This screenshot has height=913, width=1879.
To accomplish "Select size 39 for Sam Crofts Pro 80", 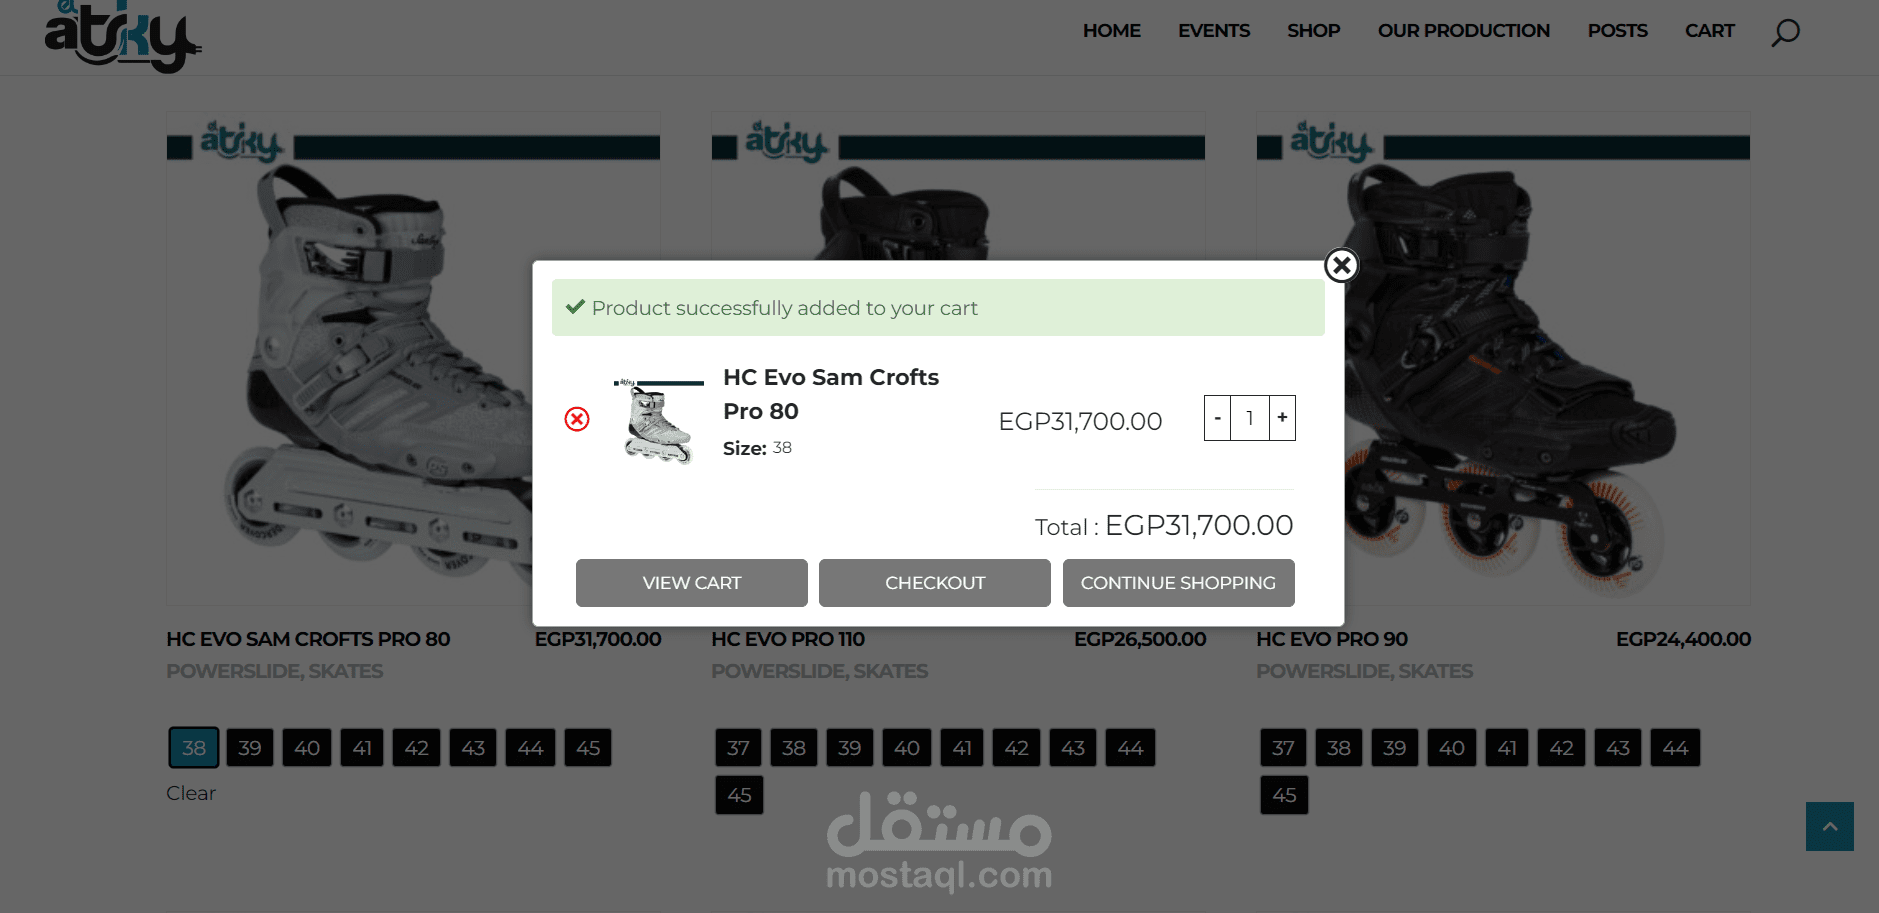I will coord(250,748).
